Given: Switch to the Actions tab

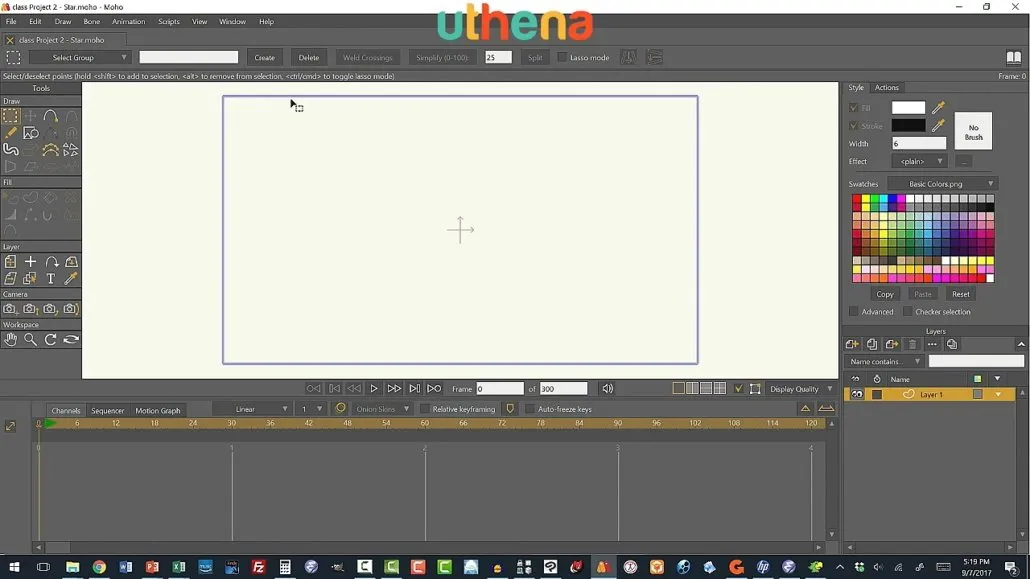Looking at the screenshot, I should pyautogui.click(x=886, y=87).
